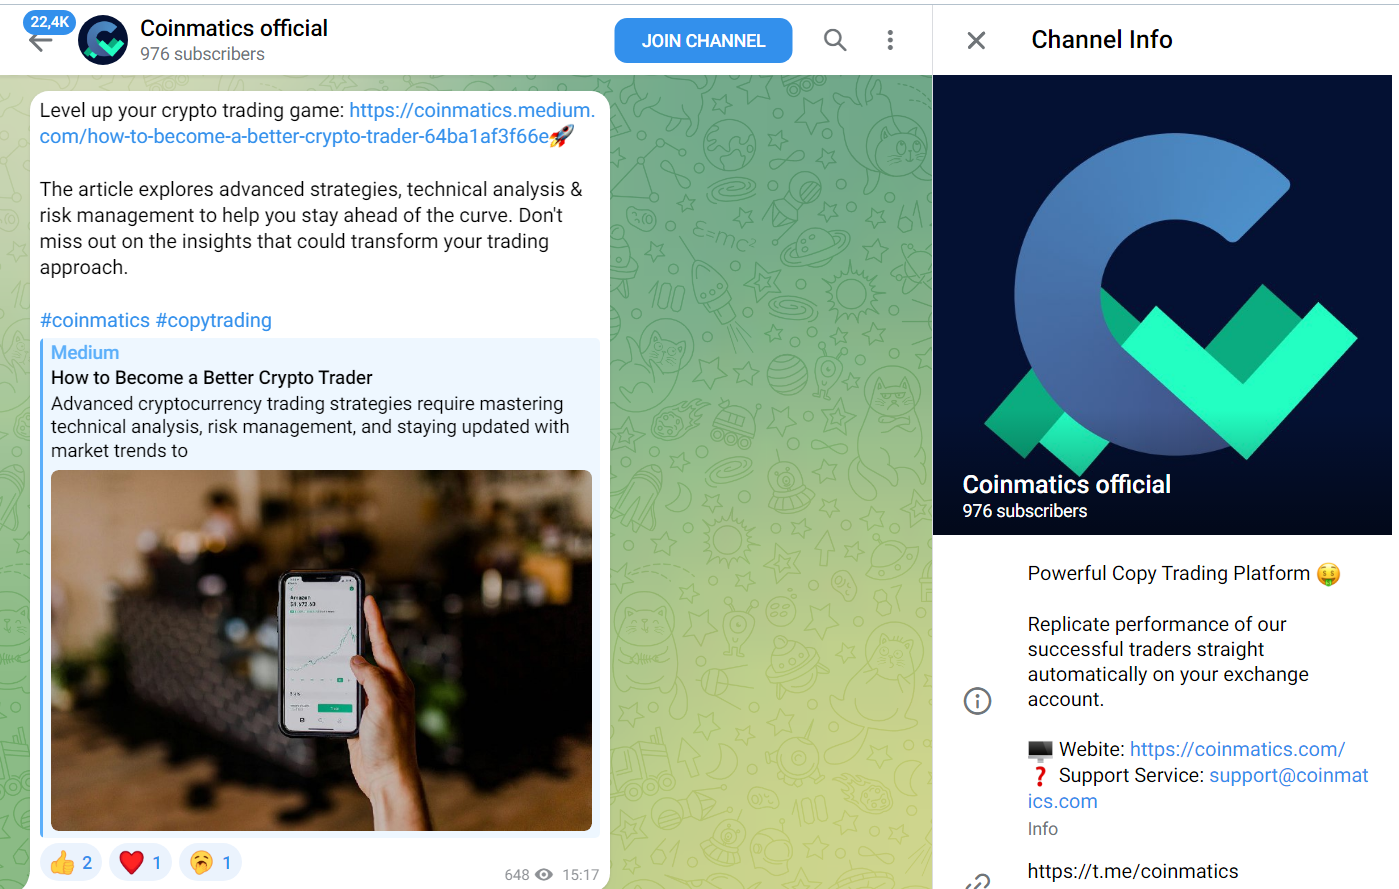Click JOIN CHANNEL button
The width and height of the screenshot is (1399, 889).
tap(703, 41)
